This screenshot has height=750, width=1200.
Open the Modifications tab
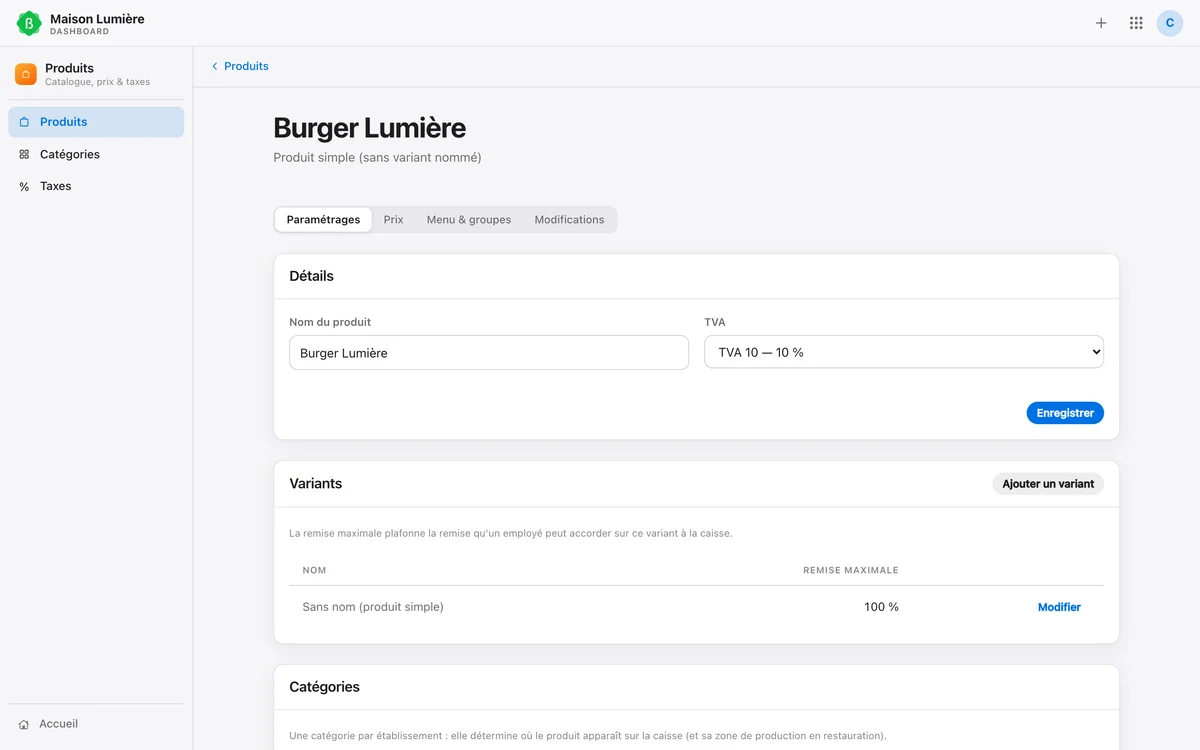coord(569,220)
